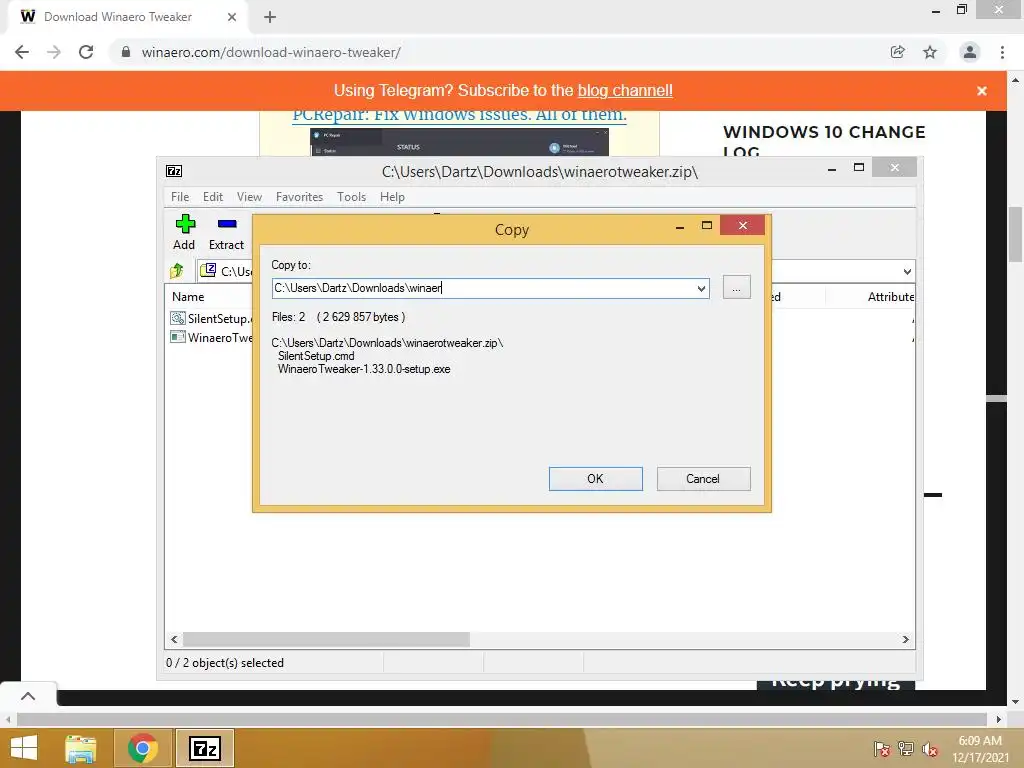Click the PCRepair screenshot thumbnail

(x=459, y=142)
